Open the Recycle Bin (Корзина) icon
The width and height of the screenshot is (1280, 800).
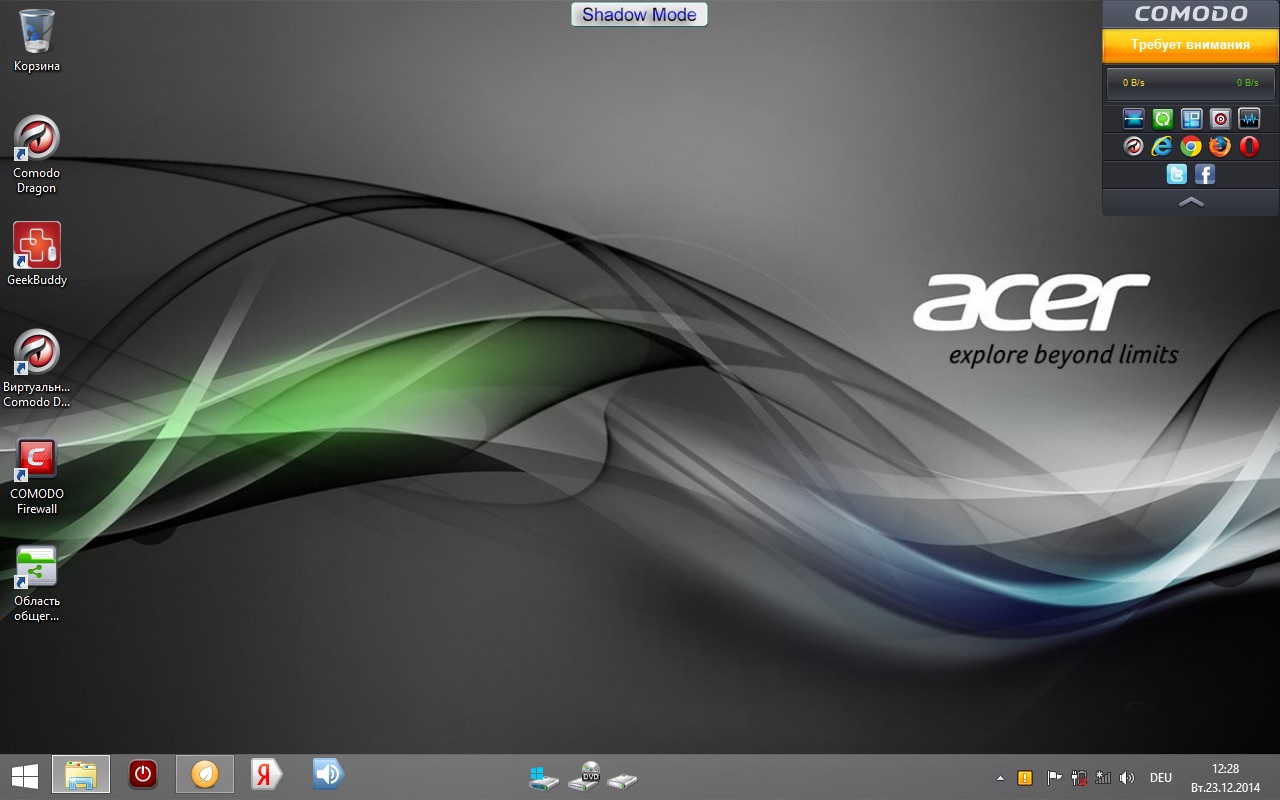[37, 40]
